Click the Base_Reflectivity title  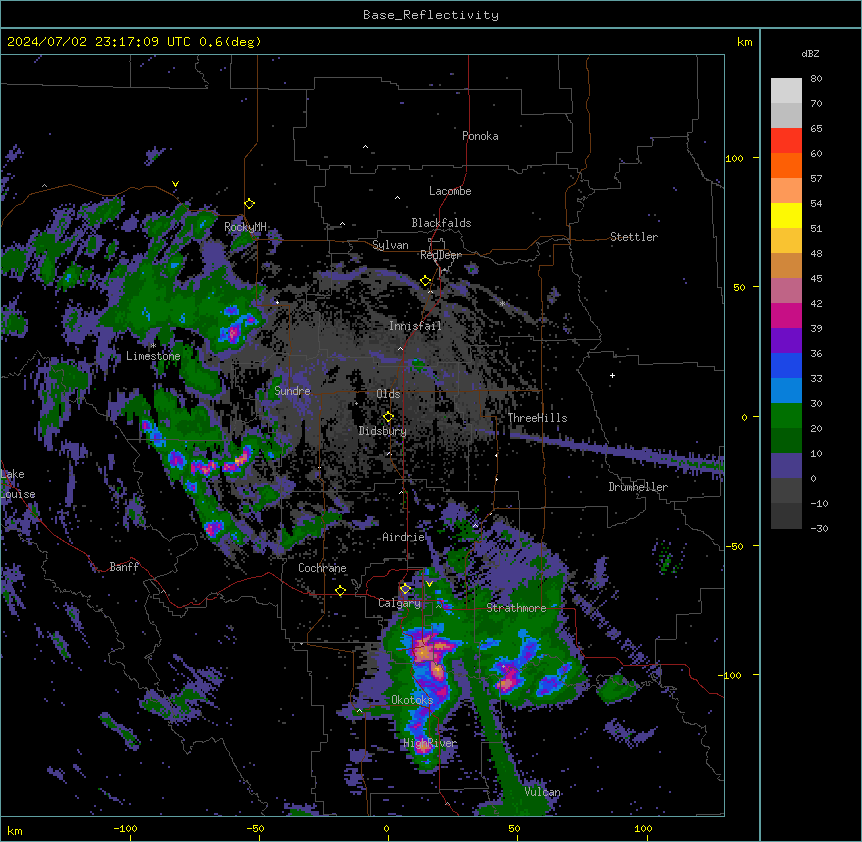(431, 15)
